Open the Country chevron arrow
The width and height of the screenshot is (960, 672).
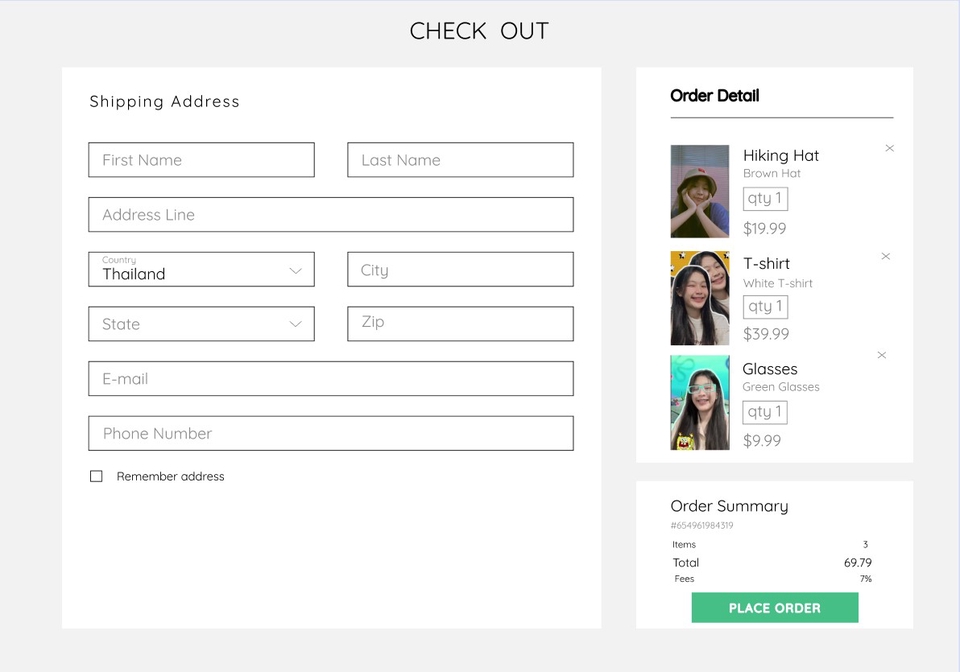tap(295, 269)
